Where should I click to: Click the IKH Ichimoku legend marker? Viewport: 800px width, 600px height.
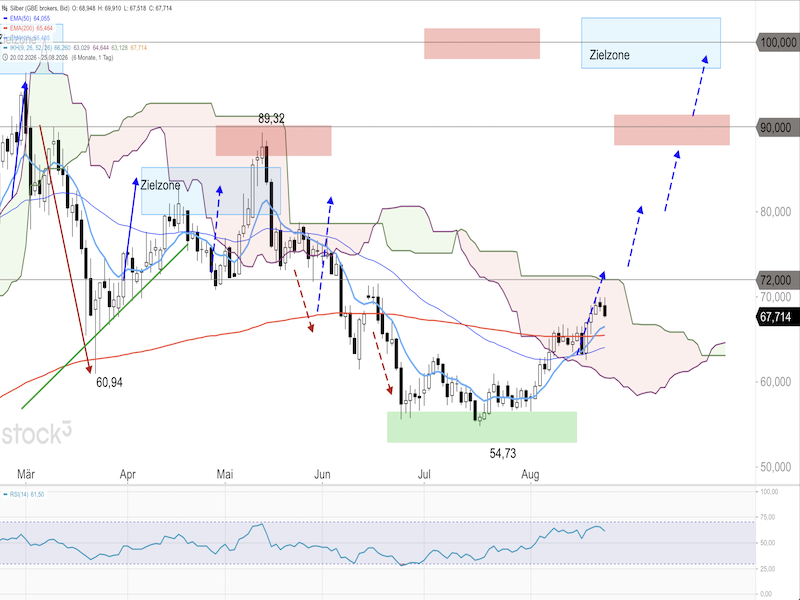click(5, 48)
